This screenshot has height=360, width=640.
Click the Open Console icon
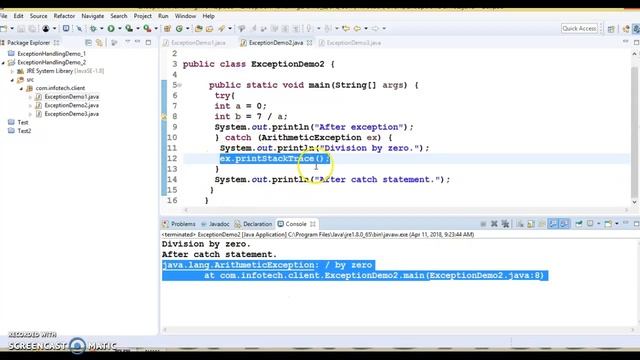click(608, 224)
